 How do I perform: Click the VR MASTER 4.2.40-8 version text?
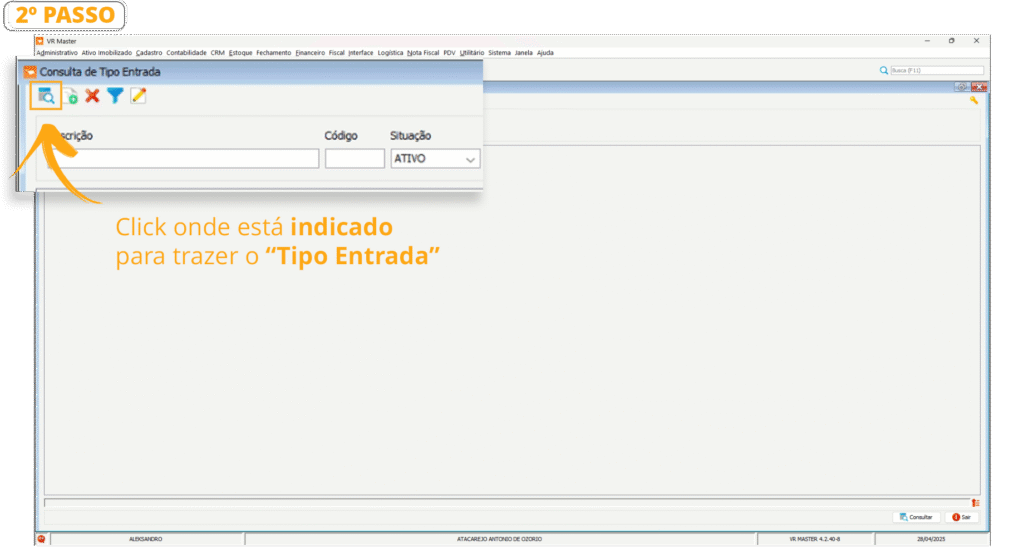pos(814,540)
